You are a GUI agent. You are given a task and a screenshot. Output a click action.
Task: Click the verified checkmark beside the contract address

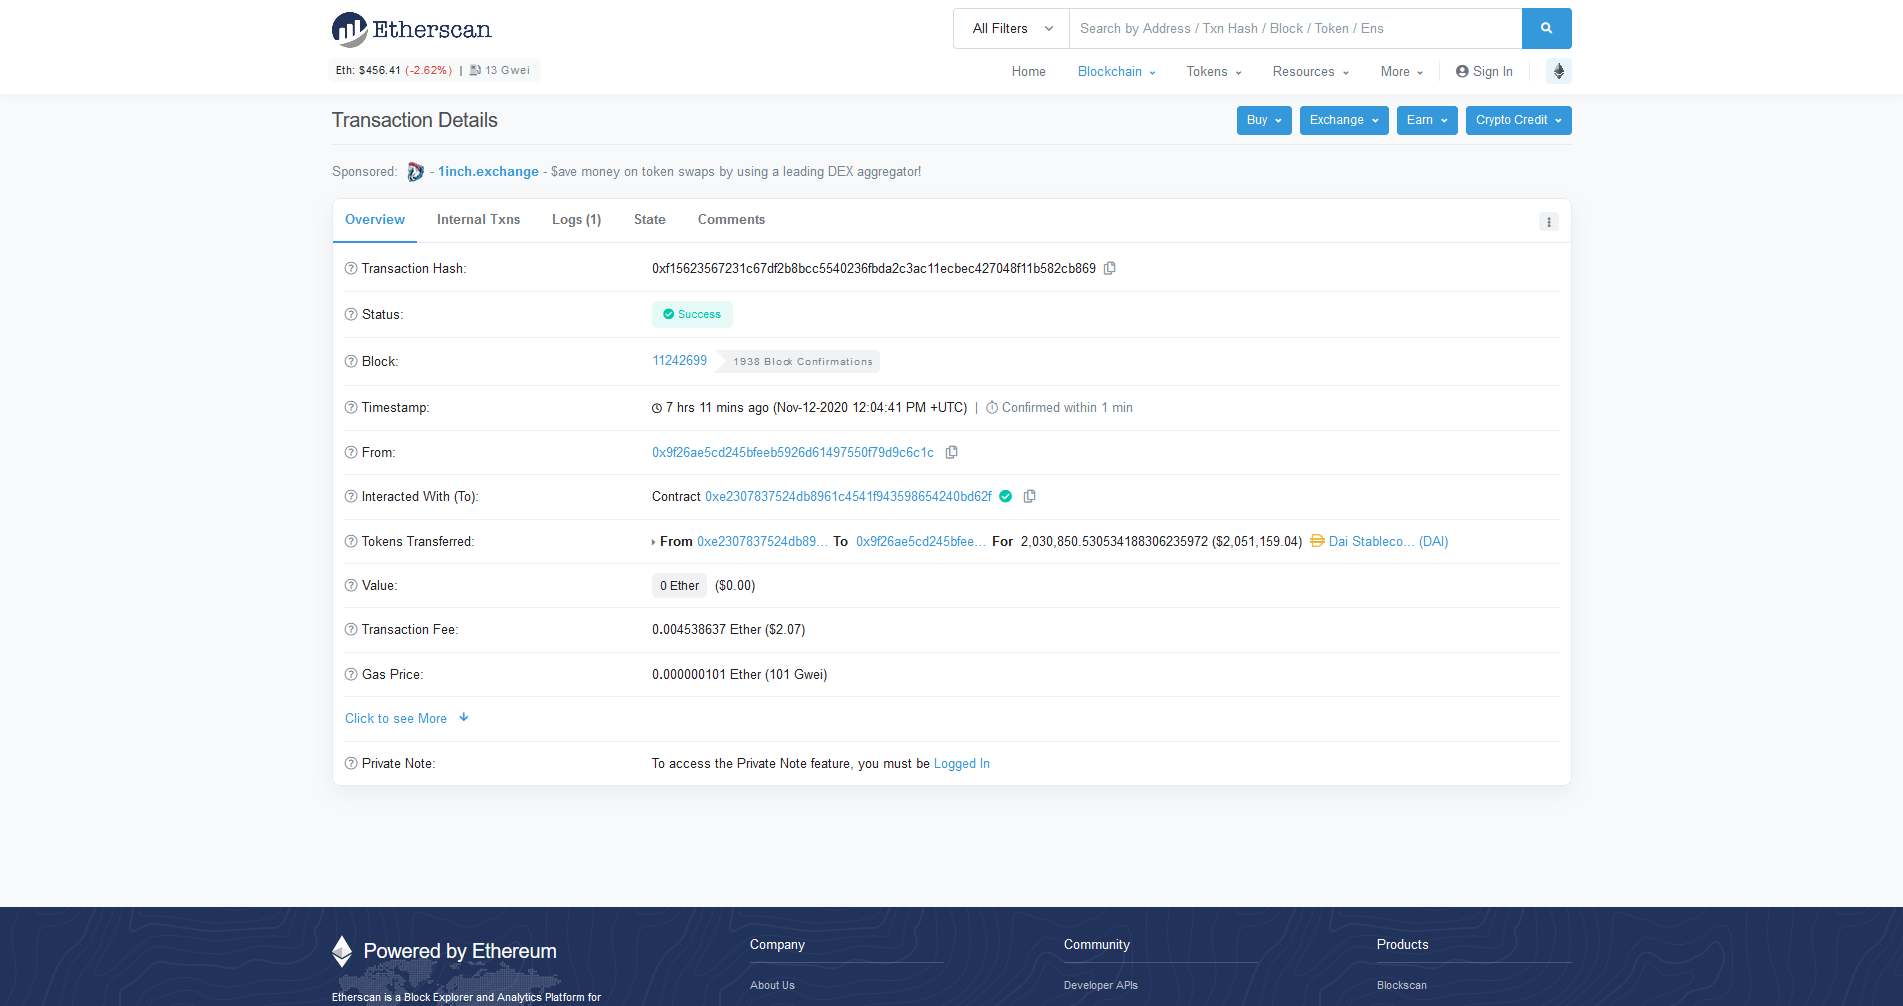click(x=1005, y=496)
